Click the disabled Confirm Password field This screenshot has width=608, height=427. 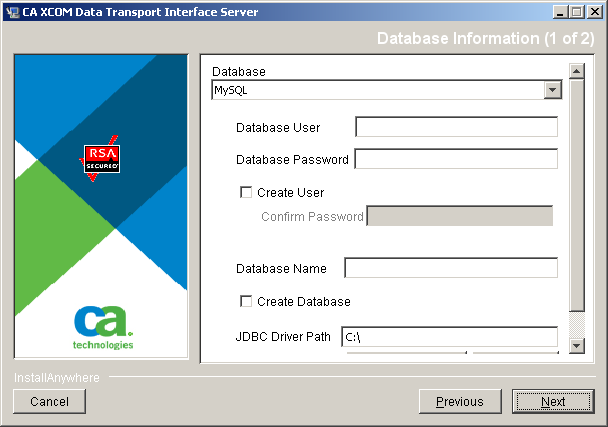coord(460,216)
